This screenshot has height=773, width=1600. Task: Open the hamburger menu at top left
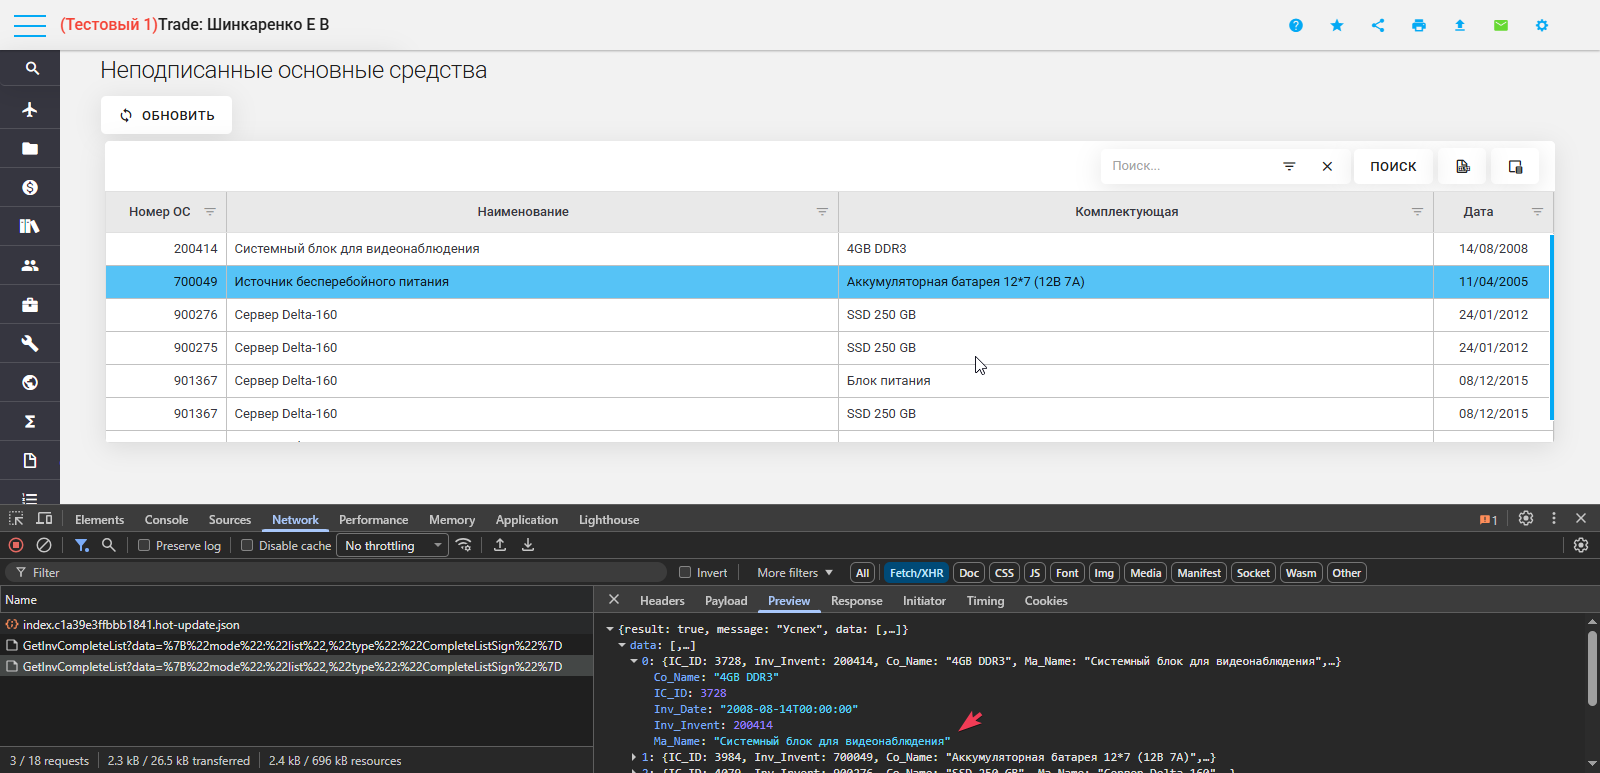click(29, 25)
